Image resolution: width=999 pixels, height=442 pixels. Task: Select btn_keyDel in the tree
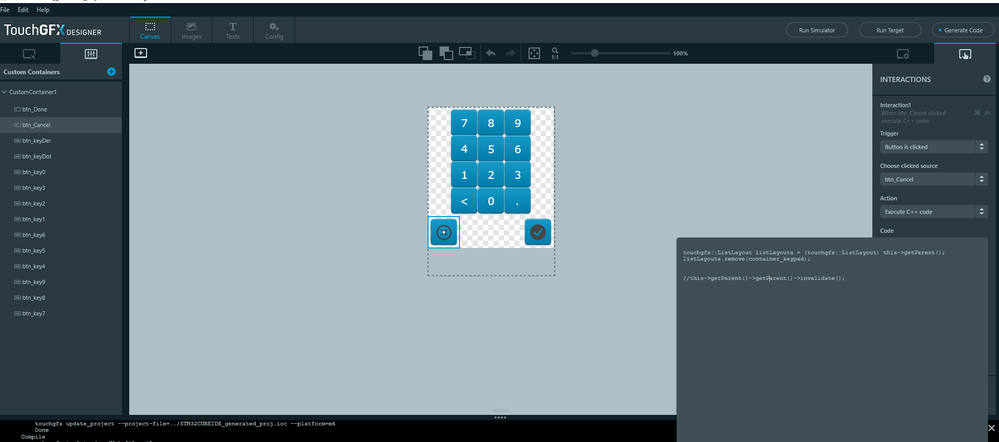[61, 140]
